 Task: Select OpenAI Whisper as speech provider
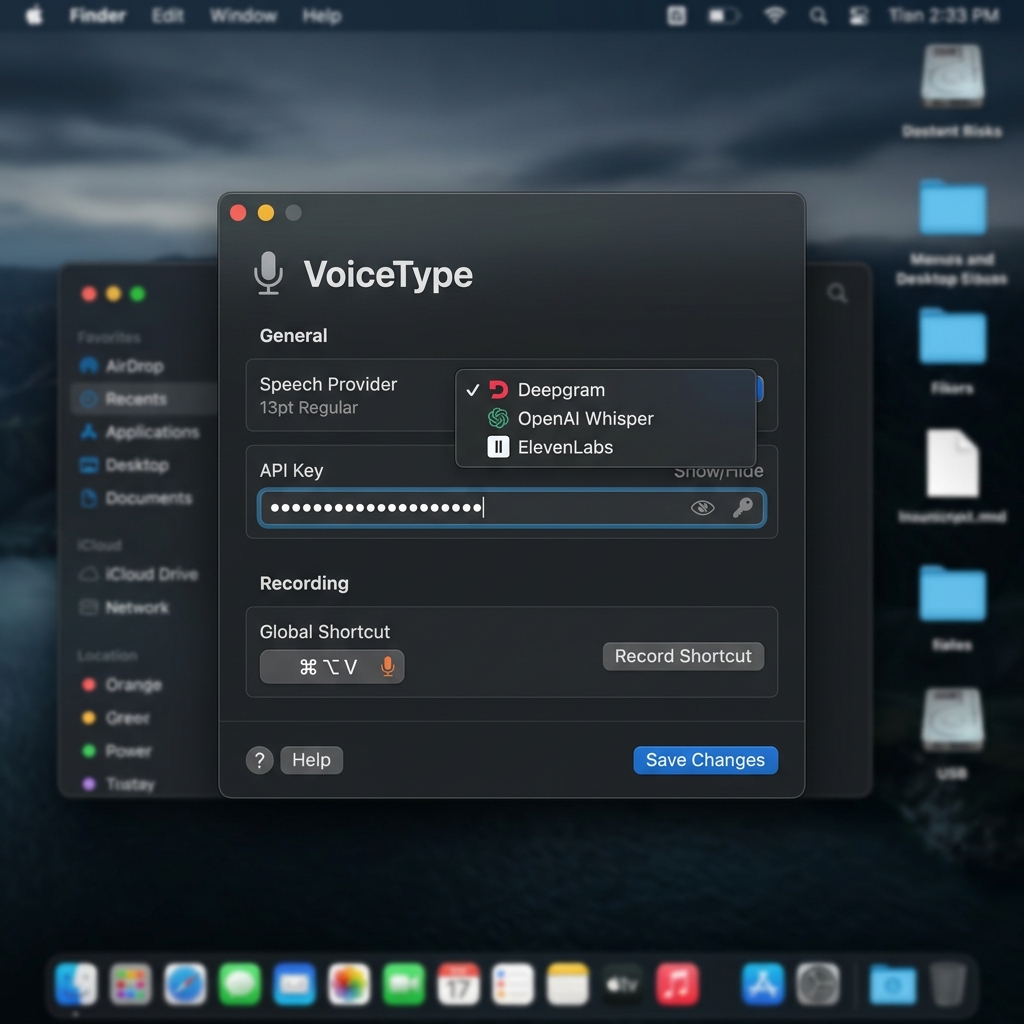[585, 419]
